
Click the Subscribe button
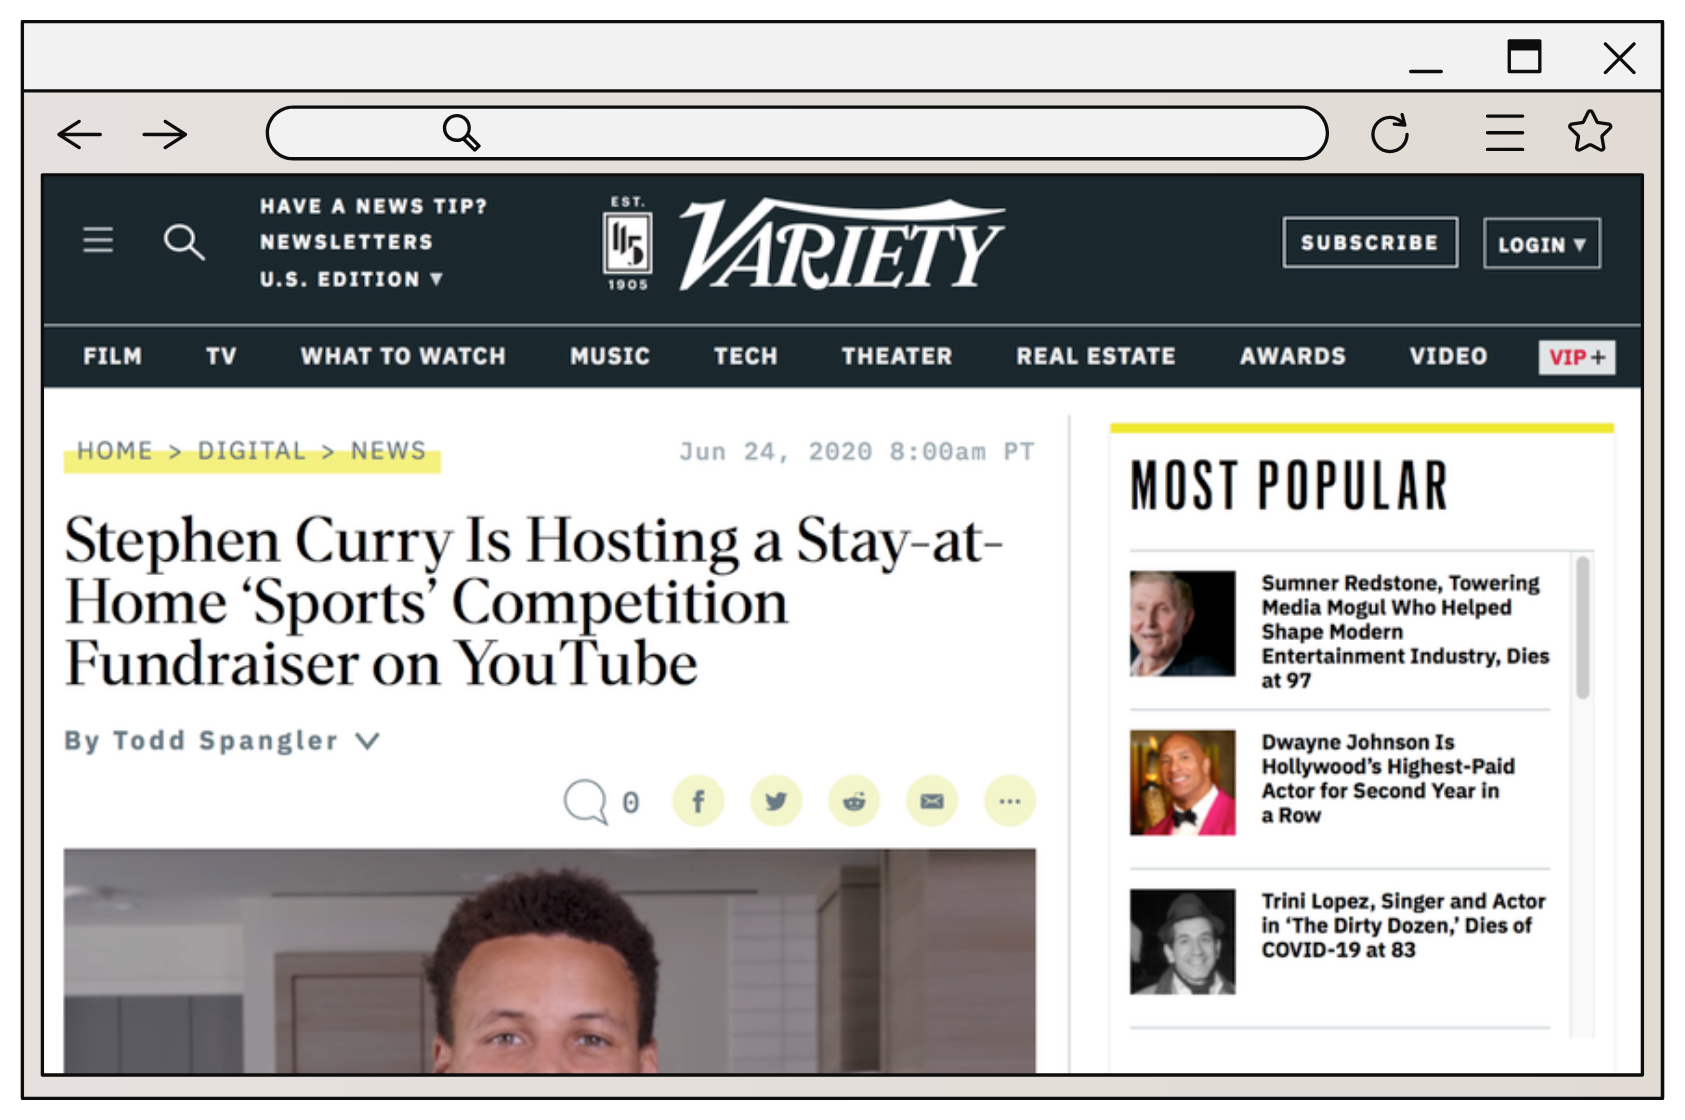1370,242
